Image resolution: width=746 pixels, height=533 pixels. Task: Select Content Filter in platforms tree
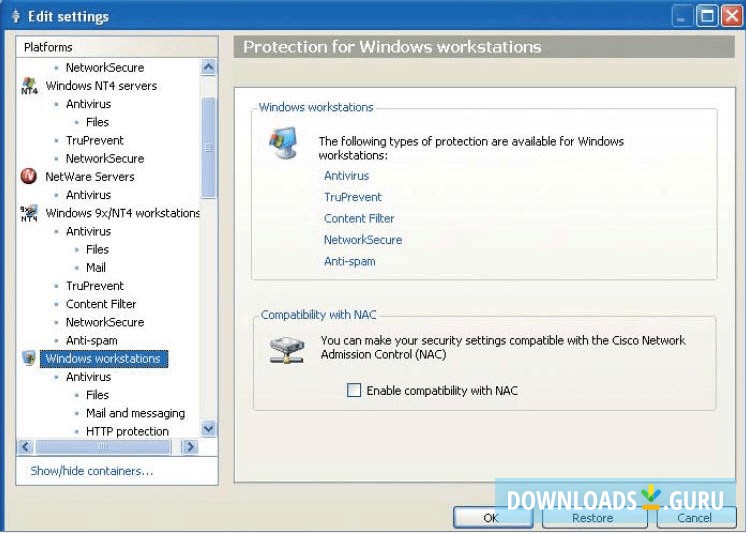click(101, 304)
